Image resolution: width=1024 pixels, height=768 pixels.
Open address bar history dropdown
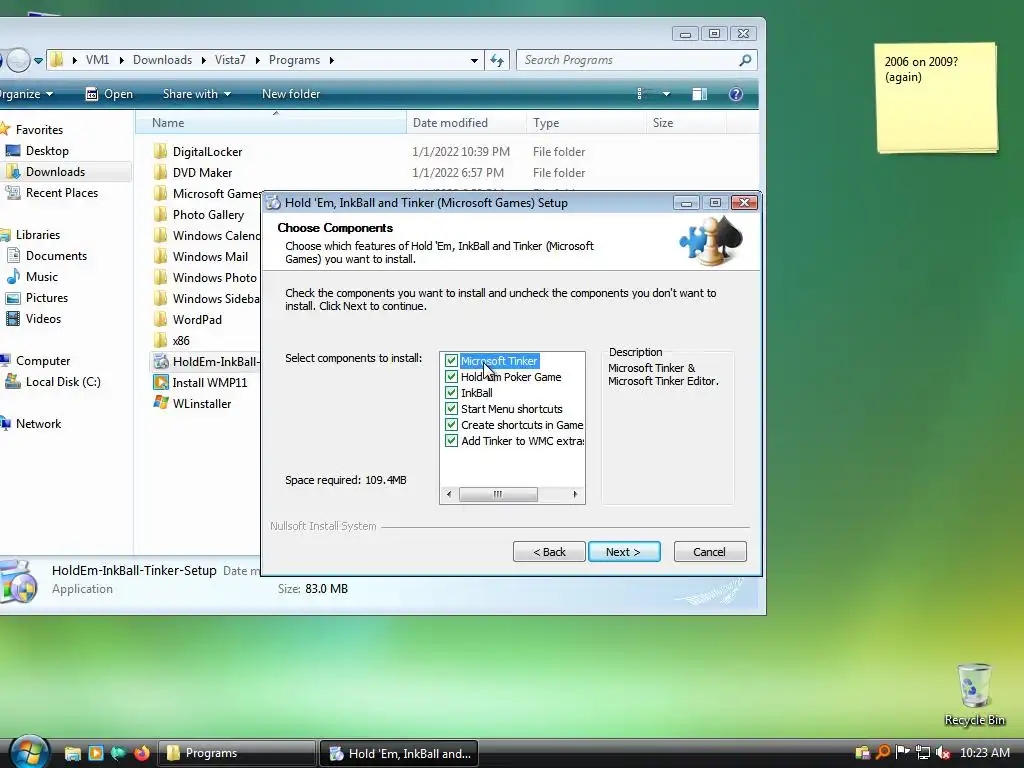click(474, 60)
